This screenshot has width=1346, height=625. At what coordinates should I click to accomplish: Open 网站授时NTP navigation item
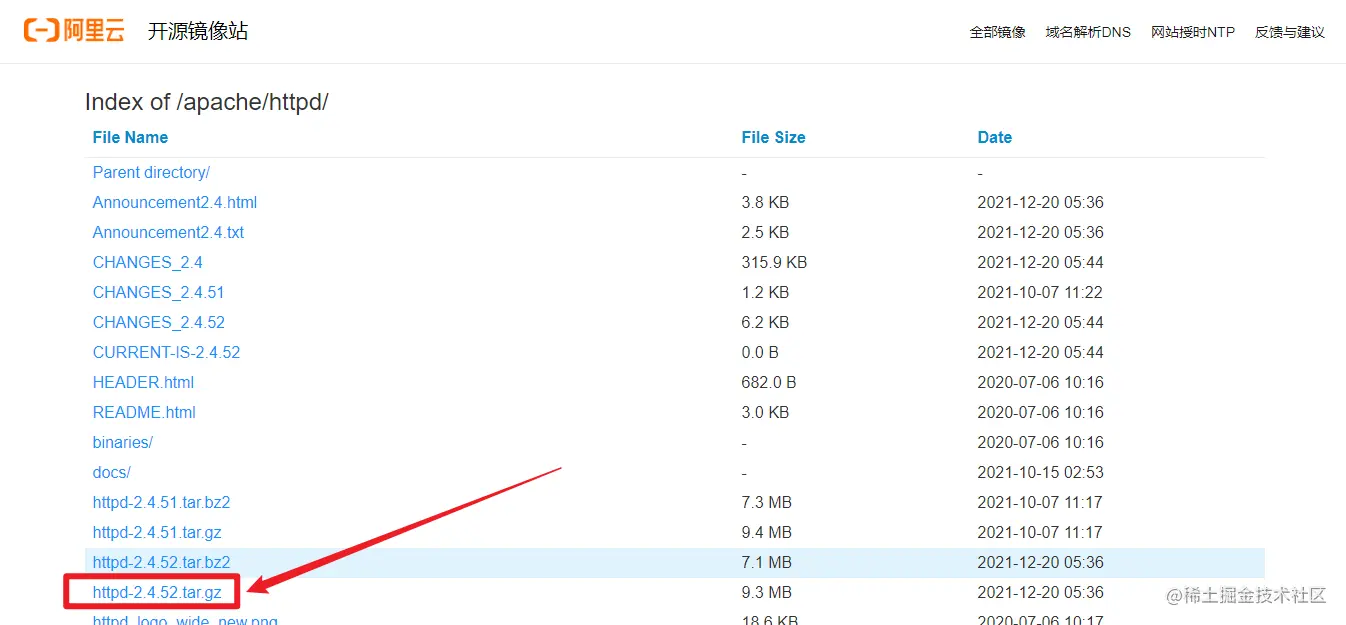click(x=1193, y=32)
